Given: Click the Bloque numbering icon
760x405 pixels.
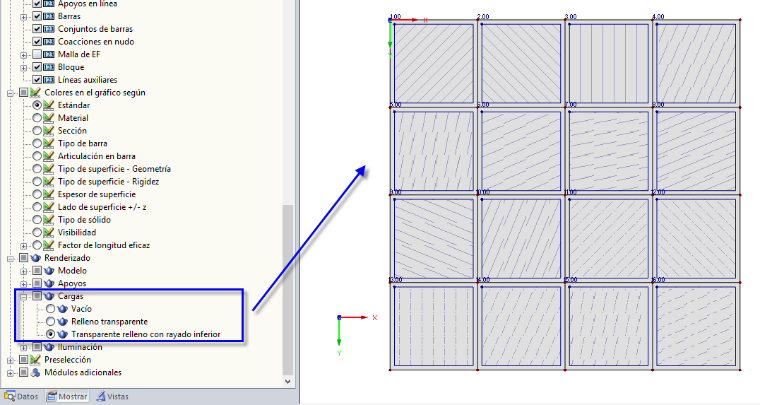Looking at the screenshot, I should pos(49,67).
